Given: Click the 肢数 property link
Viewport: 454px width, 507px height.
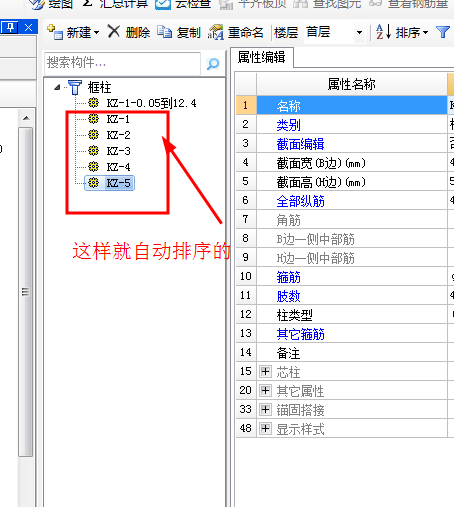Looking at the screenshot, I should 288,296.
